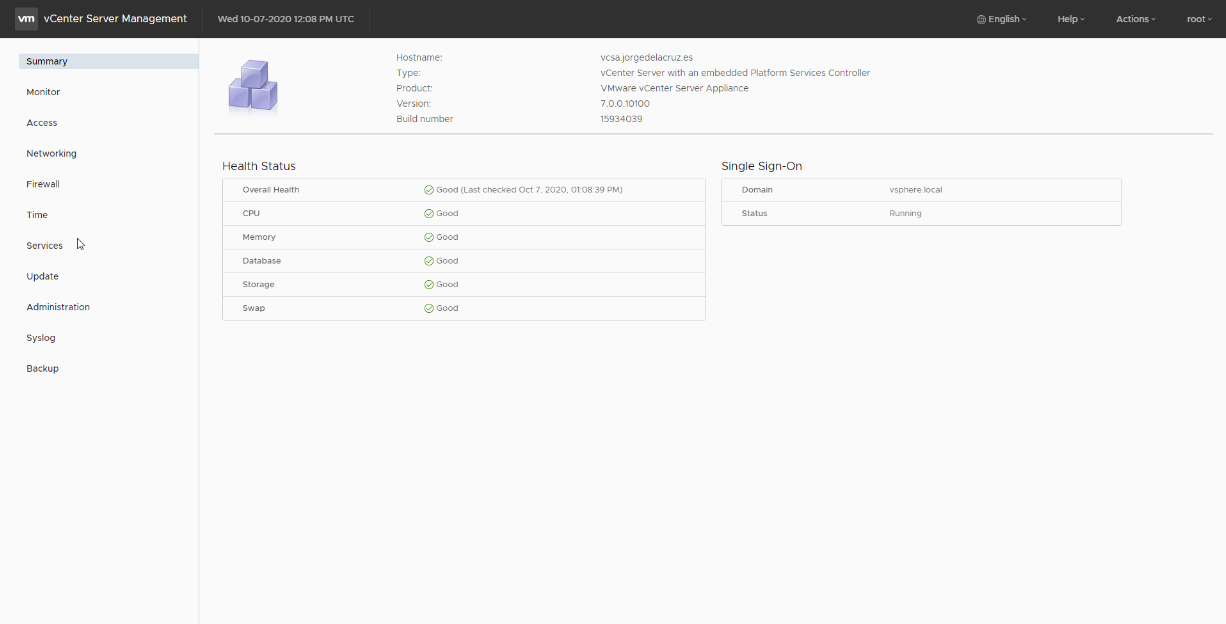This screenshot has width=1226, height=624.
Task: Click the VMware vm logo icon
Action: click(x=26, y=18)
